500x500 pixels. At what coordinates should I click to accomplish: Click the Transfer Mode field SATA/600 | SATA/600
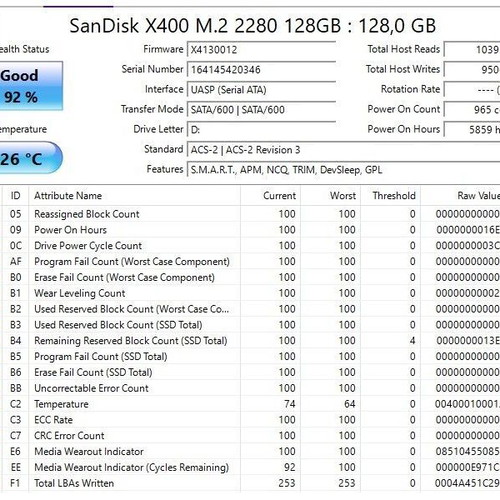261,110
